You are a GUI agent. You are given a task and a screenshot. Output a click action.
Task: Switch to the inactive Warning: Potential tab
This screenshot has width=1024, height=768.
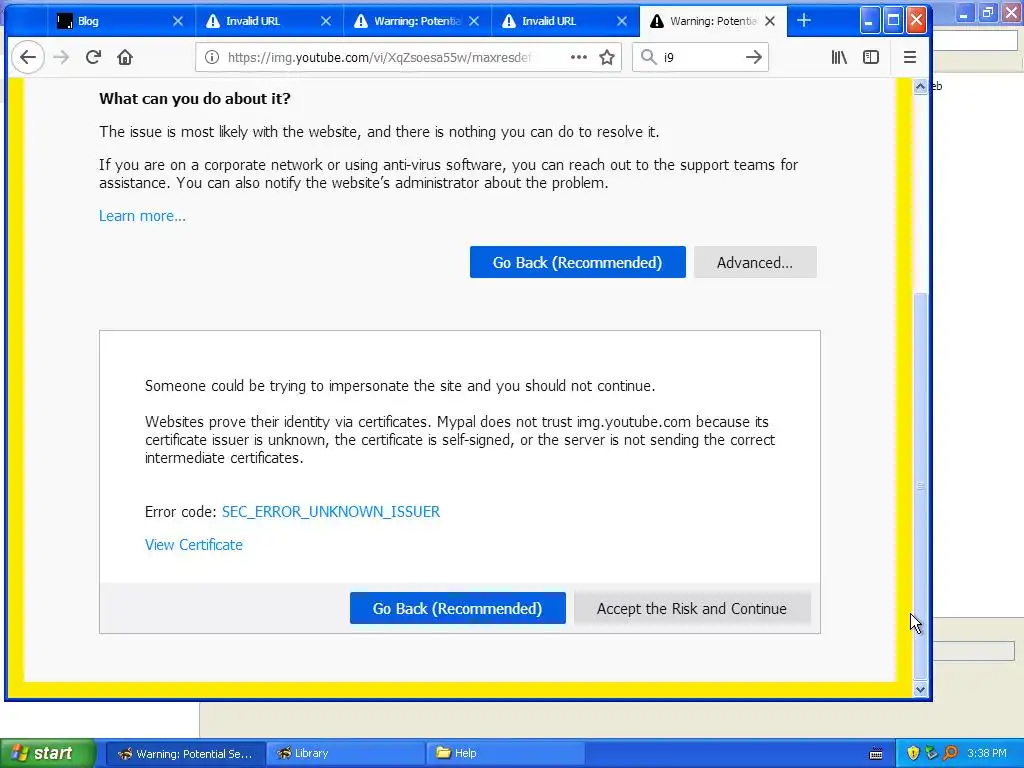pyautogui.click(x=417, y=22)
